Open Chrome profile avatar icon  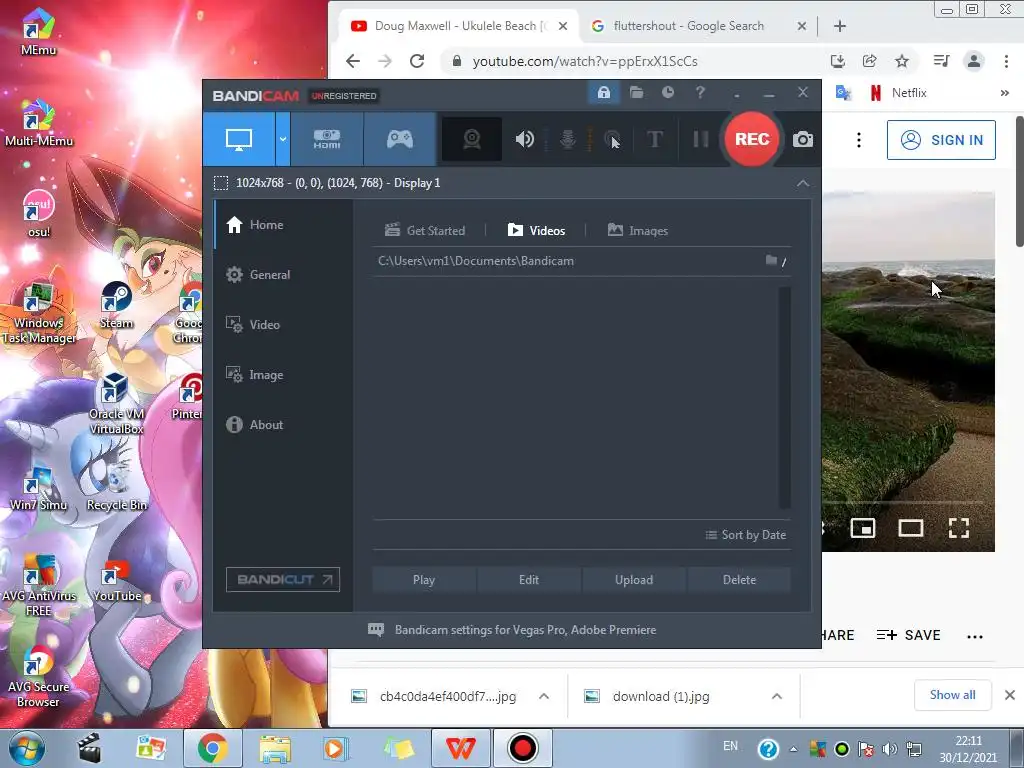coord(974,61)
